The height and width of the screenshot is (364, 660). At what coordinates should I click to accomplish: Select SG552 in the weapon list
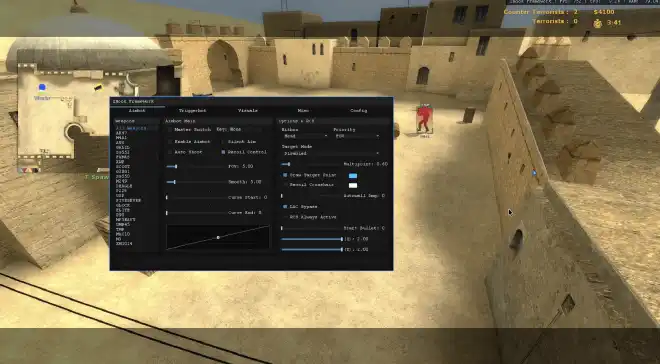point(122,152)
